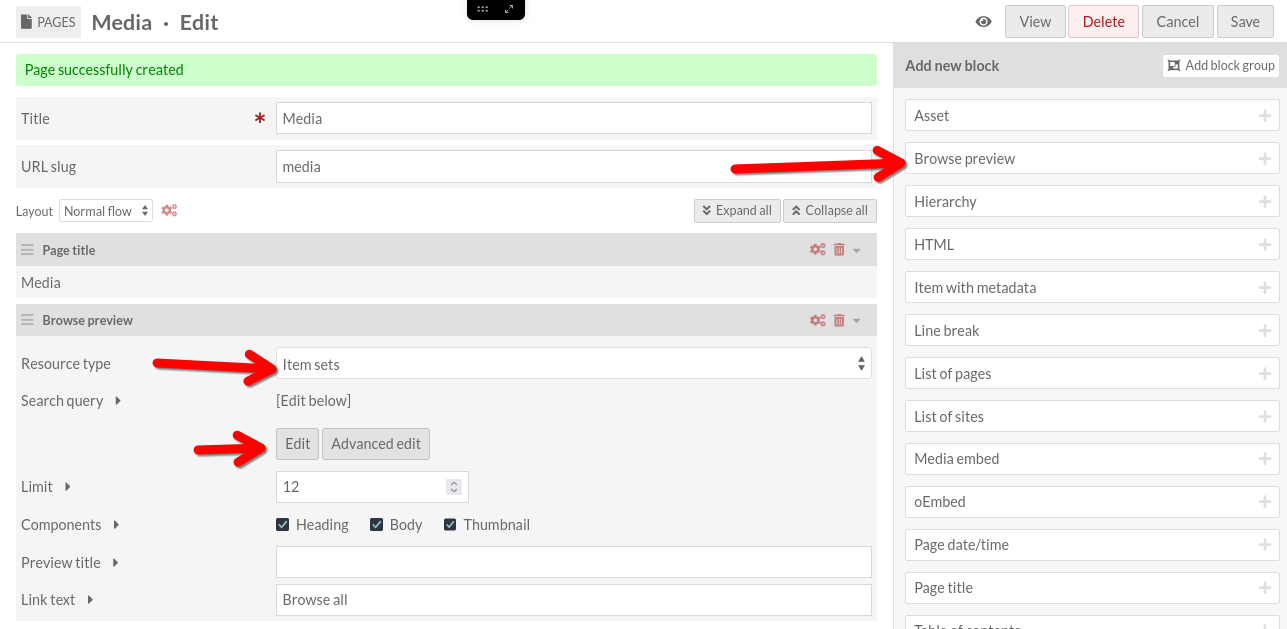Add Browse preview block with its plus icon
The image size is (1287, 629).
tap(1265, 159)
